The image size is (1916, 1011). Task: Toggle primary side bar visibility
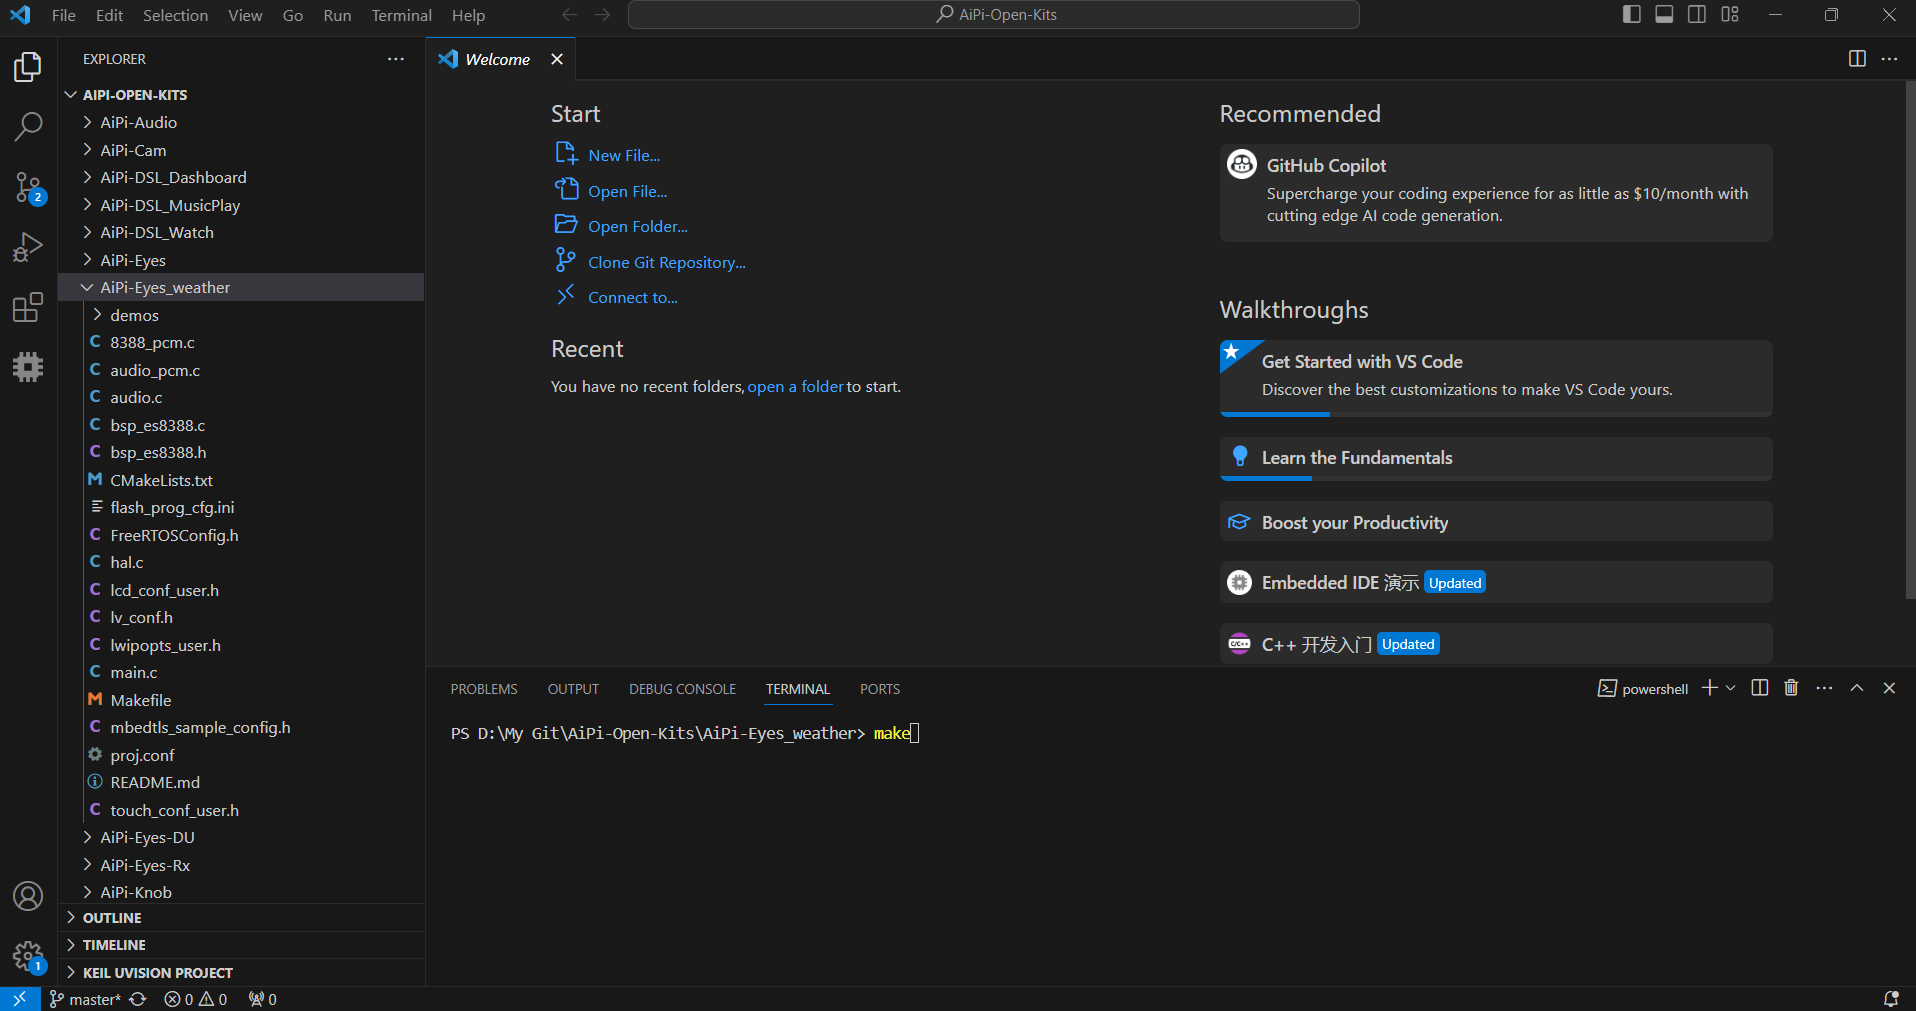[1631, 15]
